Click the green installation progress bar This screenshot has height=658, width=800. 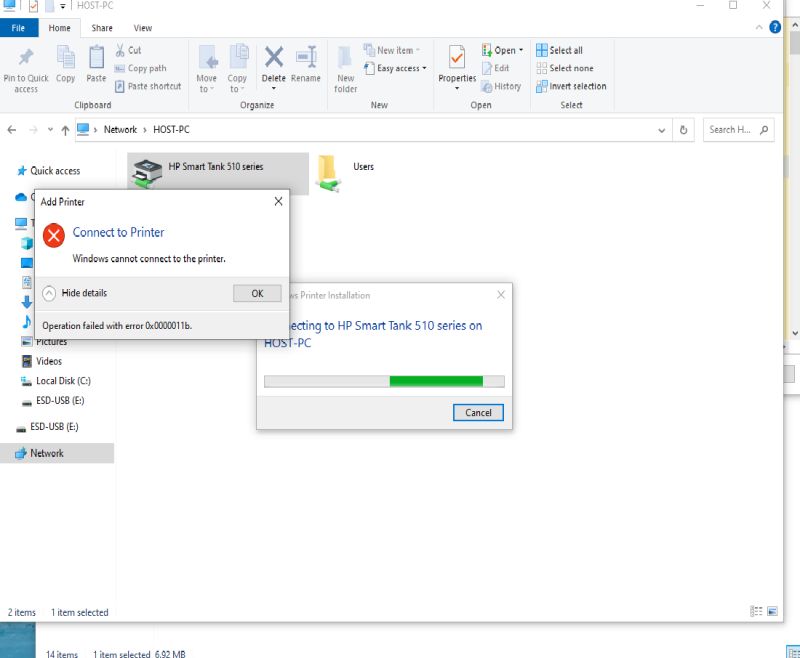pyautogui.click(x=384, y=381)
